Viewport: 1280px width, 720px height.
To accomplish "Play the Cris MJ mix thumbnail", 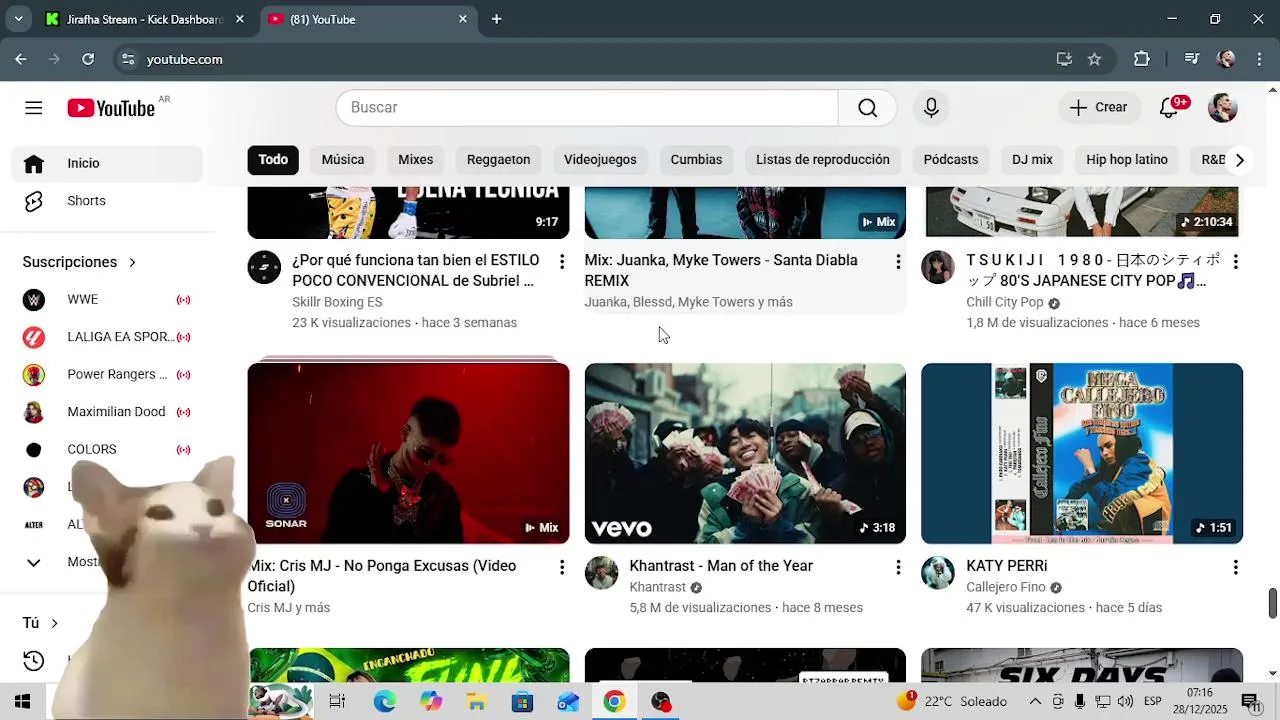I will coord(408,453).
